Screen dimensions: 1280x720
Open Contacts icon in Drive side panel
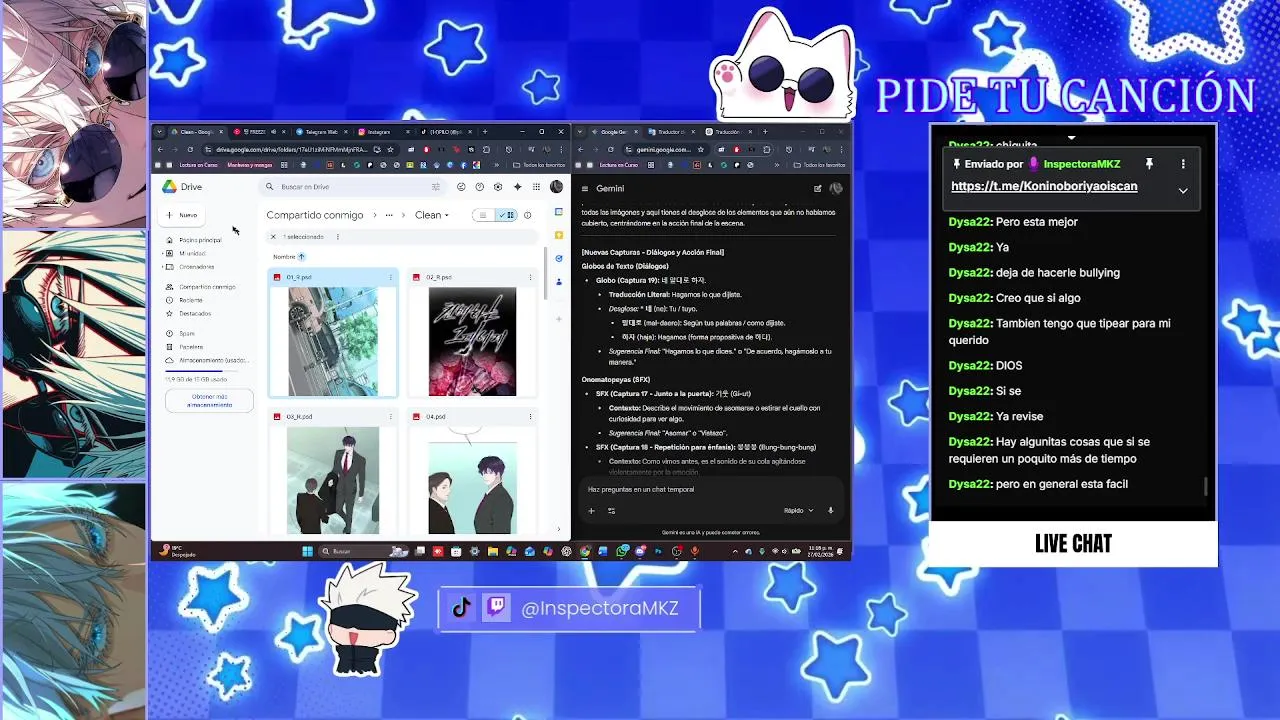click(x=559, y=282)
